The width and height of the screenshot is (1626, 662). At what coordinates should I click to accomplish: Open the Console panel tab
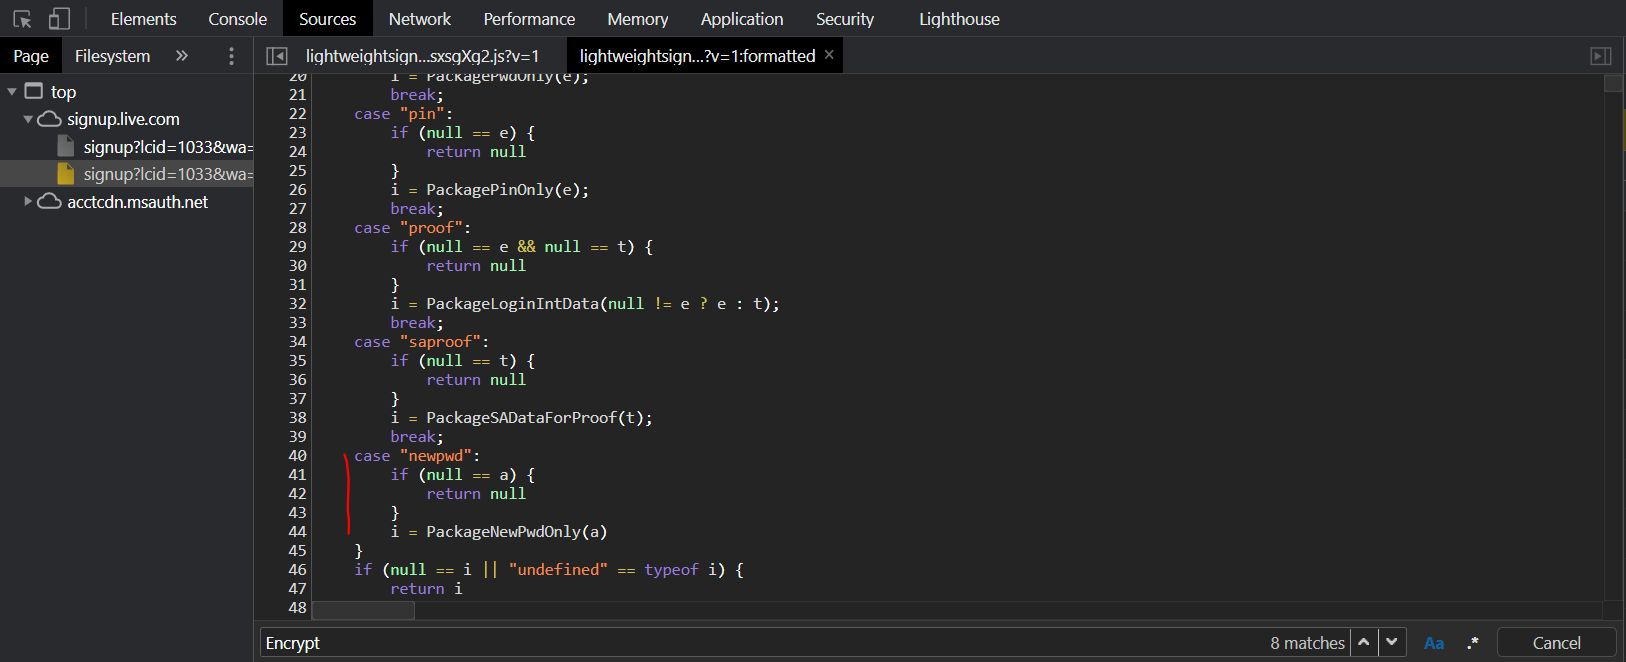click(237, 19)
